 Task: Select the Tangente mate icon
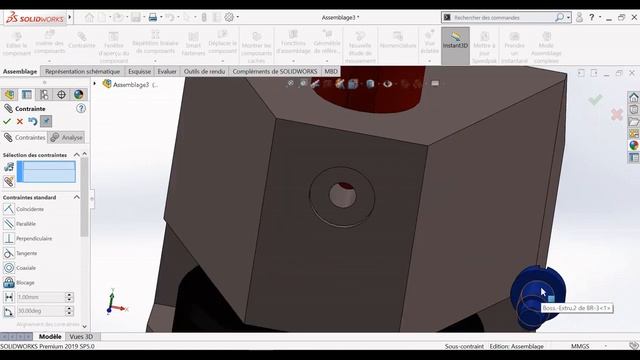[x=9, y=253]
